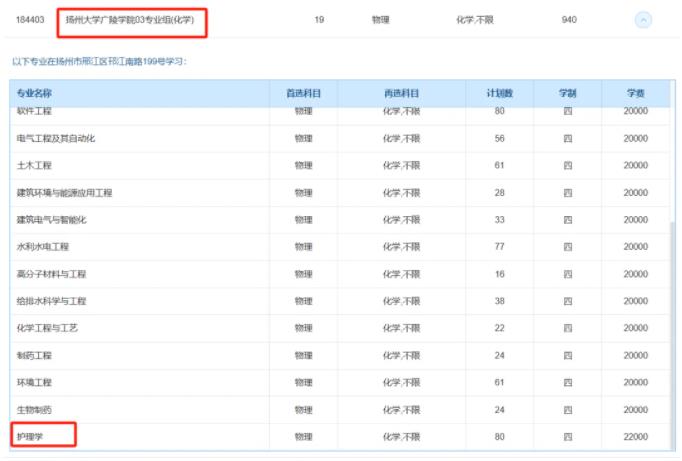The image size is (682, 461).
Task: Click plan count 28 for 建筑环境与能源应用工程
Action: pyautogui.click(x=499, y=193)
